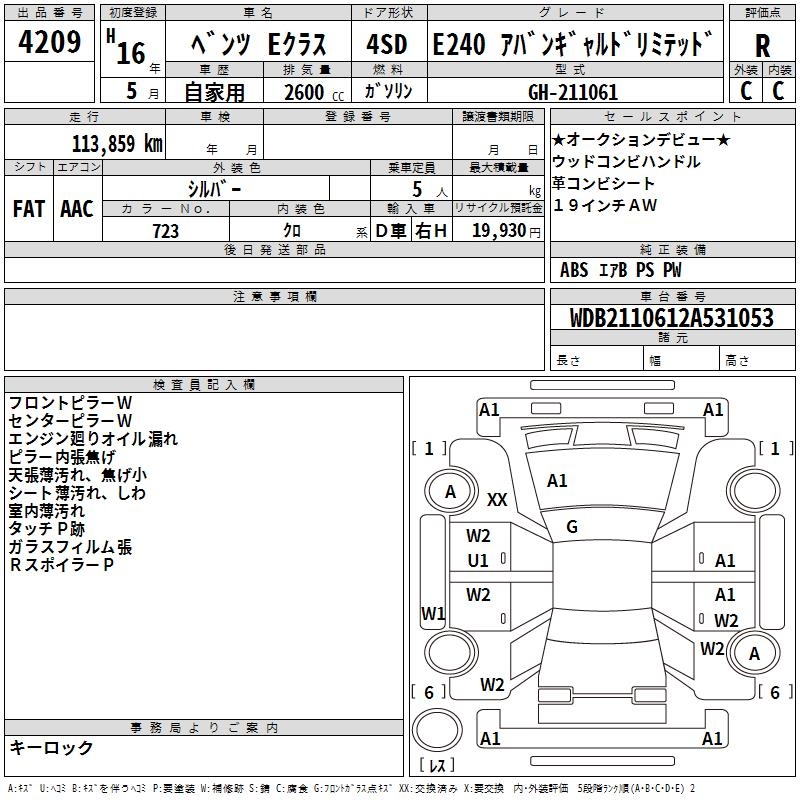Click the grade E240 アバンギャルドリミテッド
The image size is (800, 800).
tap(572, 44)
